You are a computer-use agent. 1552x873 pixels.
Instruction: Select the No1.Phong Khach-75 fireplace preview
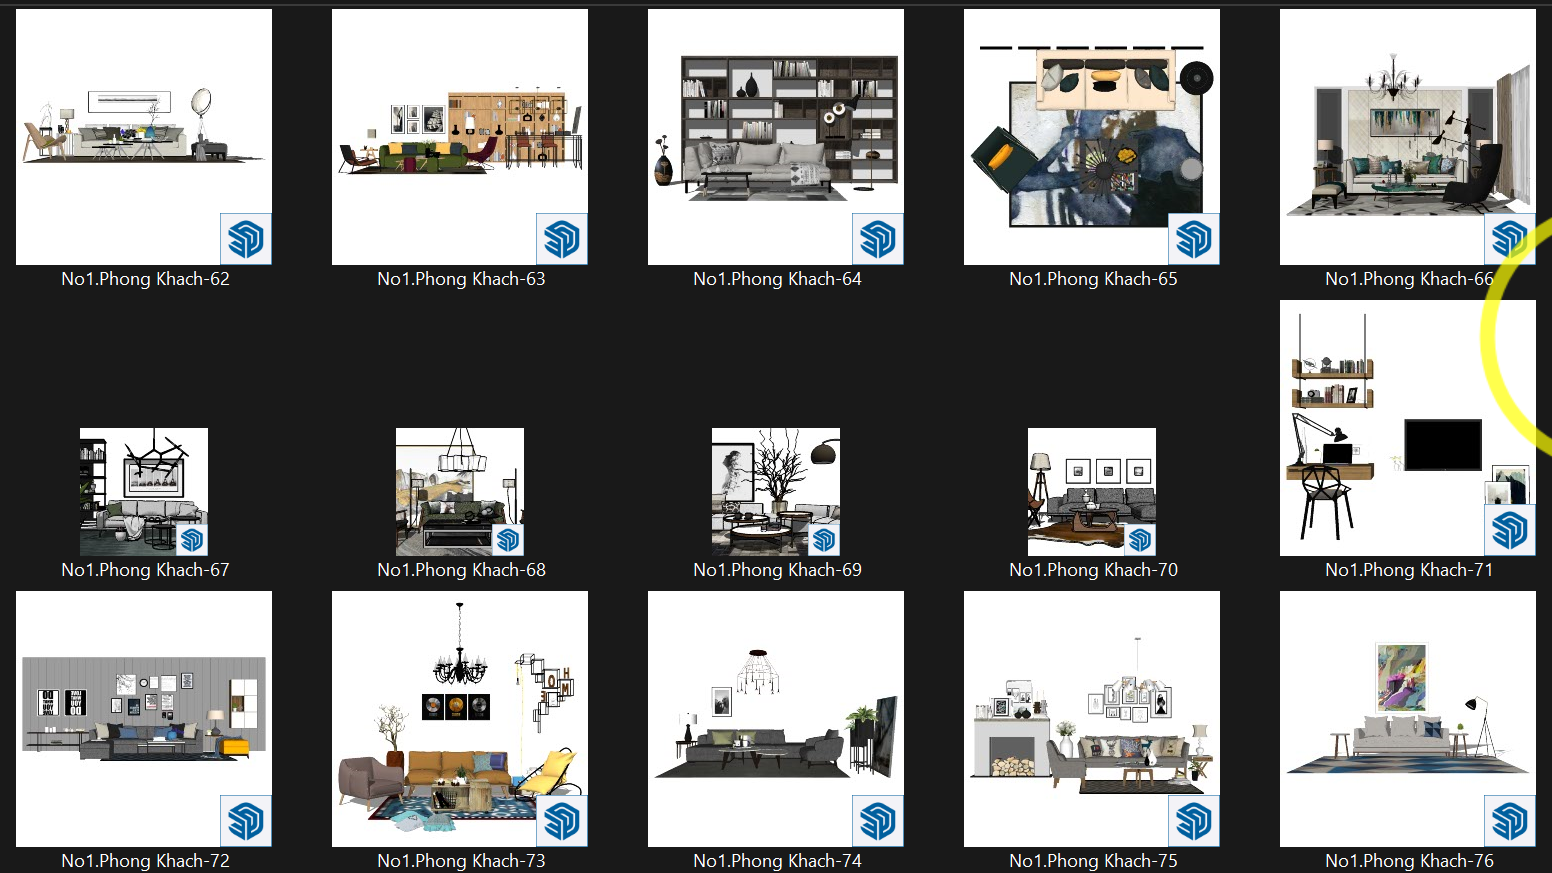(1092, 719)
